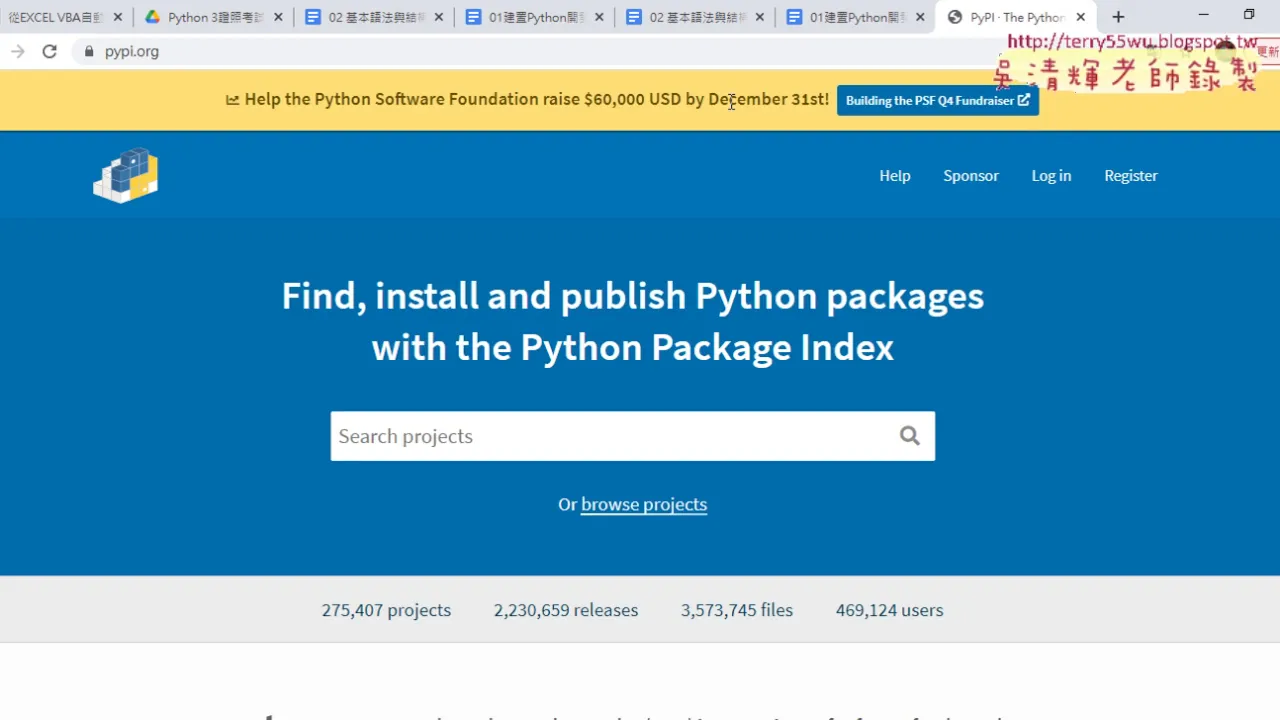
Task: Click the search magnifier icon
Action: point(909,436)
